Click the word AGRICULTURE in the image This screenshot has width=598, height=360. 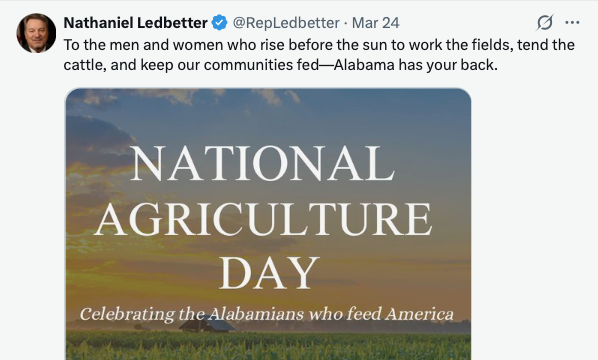[263, 219]
